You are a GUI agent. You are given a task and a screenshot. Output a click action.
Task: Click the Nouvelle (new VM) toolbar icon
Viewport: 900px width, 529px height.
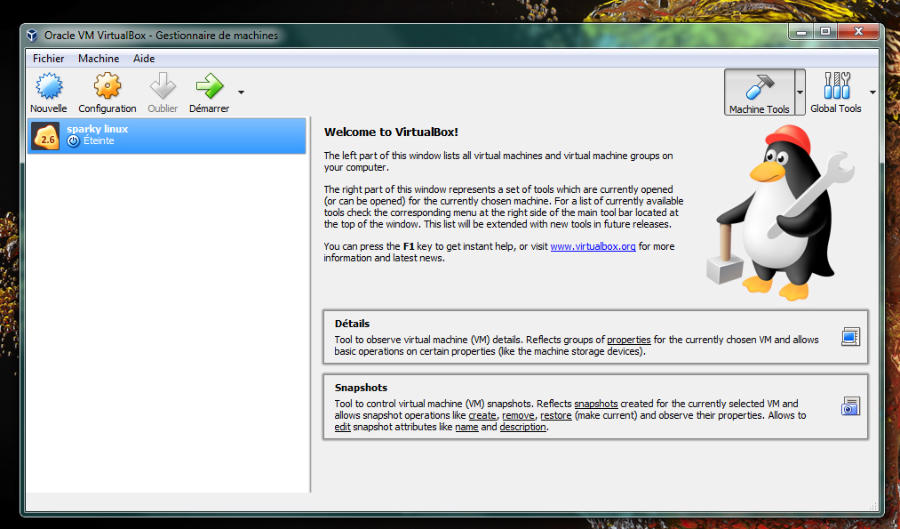click(x=49, y=86)
